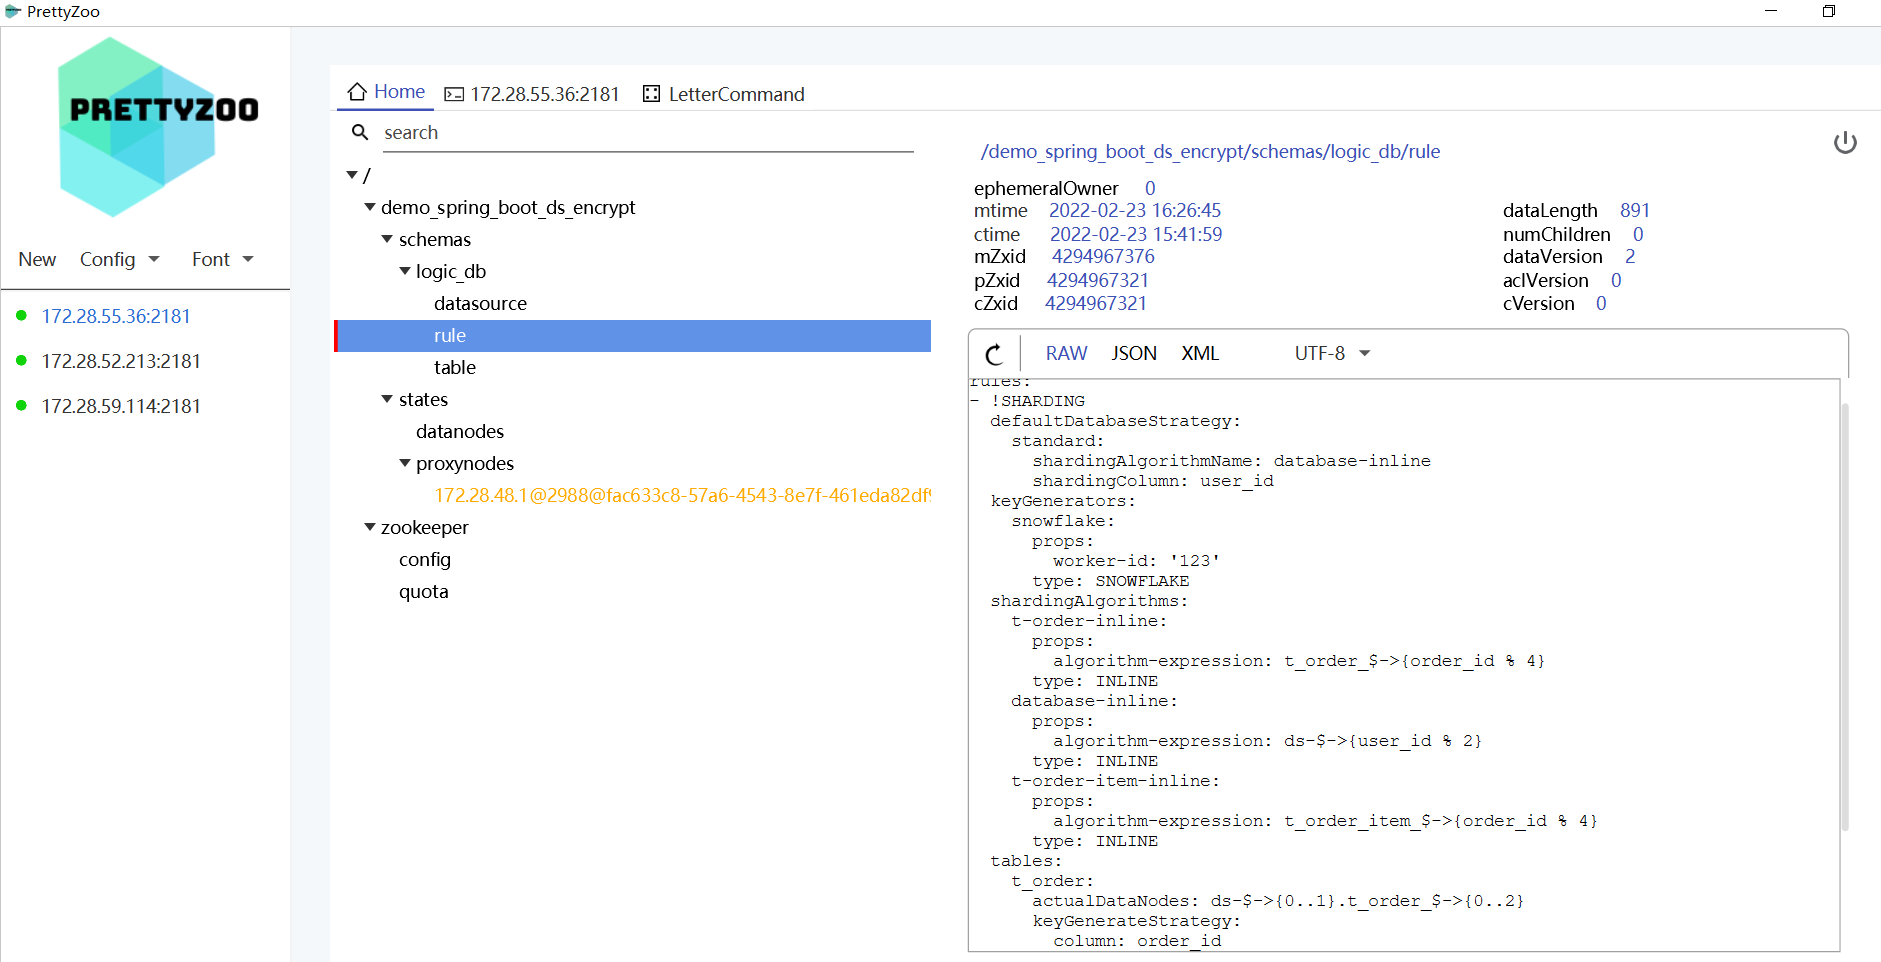Click the PrettyZoo logo image
Viewport: 1881px width, 962px height.
coord(158,127)
